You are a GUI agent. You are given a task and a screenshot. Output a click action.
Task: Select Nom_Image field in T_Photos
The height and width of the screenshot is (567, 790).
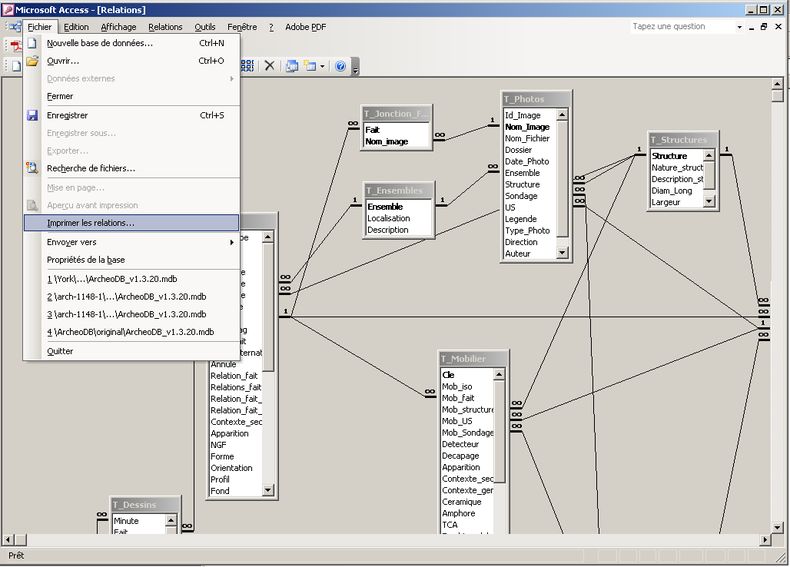click(x=527, y=127)
